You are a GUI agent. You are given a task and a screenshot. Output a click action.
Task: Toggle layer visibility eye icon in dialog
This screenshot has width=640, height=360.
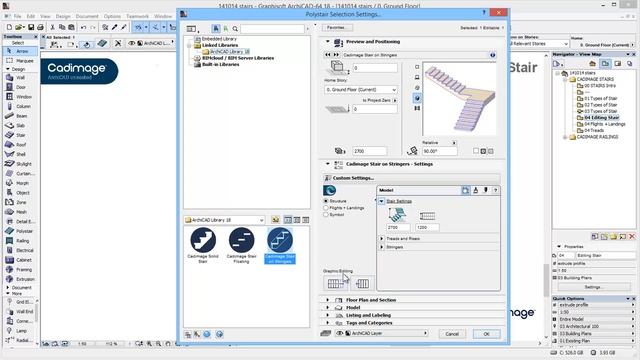[x=340, y=333]
